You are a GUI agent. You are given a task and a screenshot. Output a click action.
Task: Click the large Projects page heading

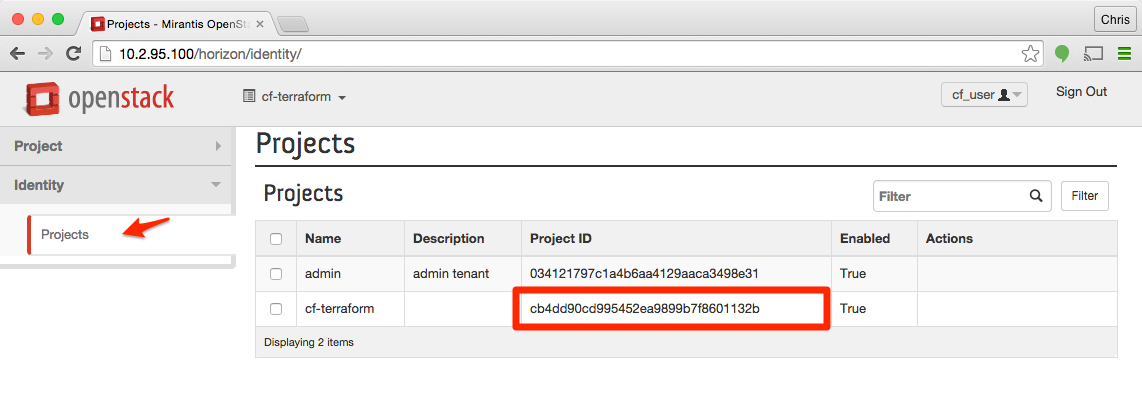305,144
